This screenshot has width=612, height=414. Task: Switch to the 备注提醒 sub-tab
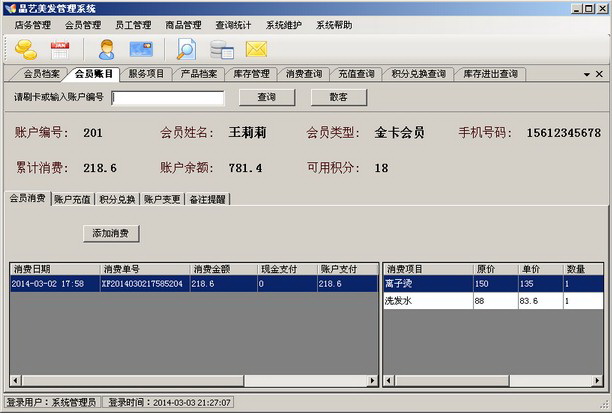(207, 199)
